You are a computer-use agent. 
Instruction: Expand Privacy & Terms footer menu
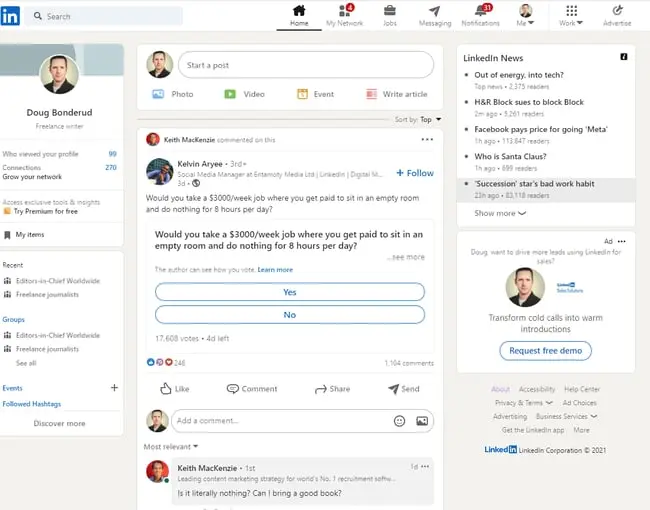[x=524, y=403]
